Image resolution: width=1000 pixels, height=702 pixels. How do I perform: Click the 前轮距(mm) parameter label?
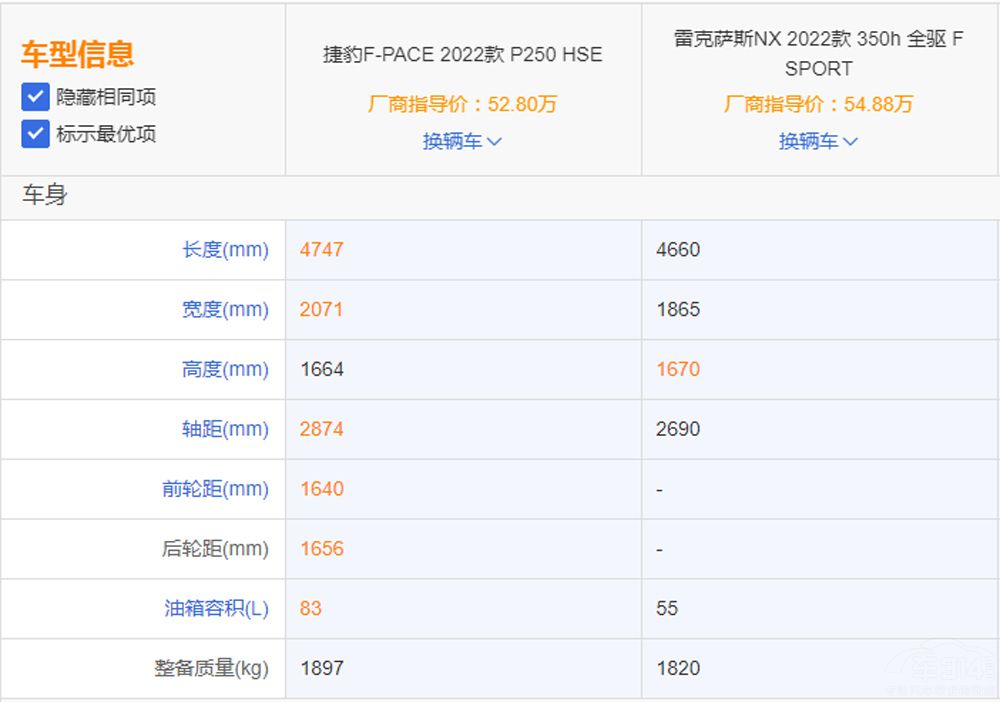(215, 489)
